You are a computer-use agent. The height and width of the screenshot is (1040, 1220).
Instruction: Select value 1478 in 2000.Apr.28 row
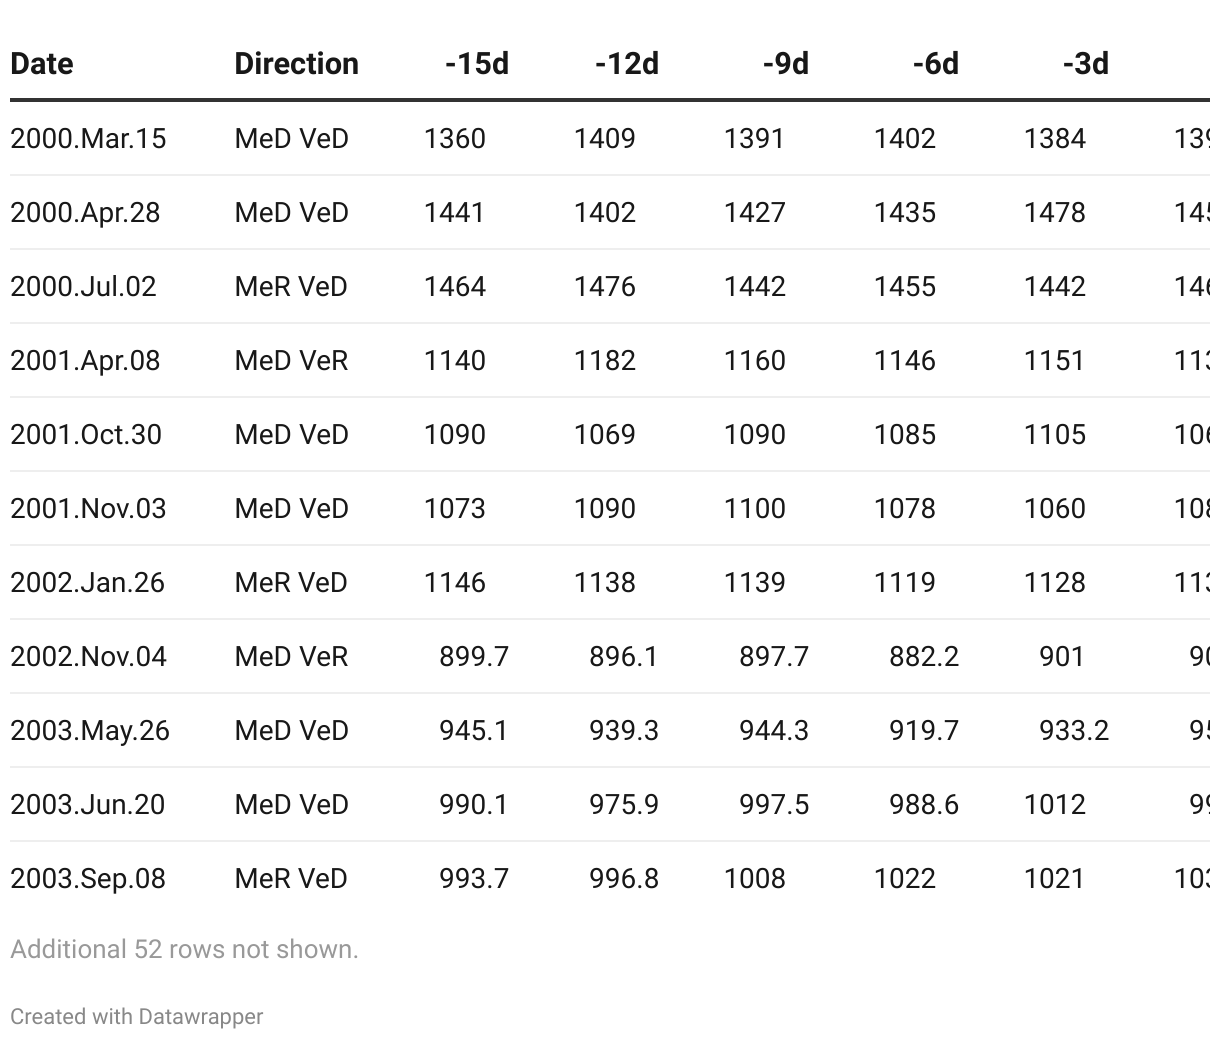[x=1055, y=212]
